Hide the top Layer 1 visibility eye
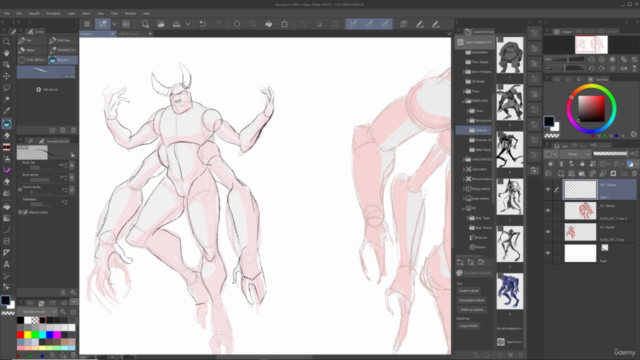Viewport: 640px width, 360px height. point(548,189)
